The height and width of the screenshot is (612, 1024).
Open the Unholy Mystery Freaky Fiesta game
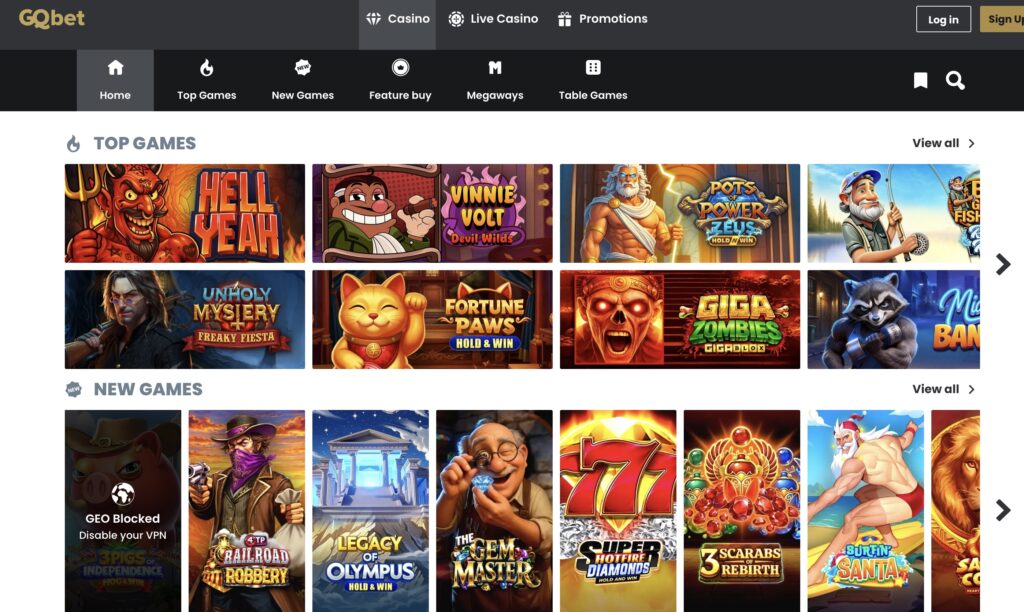click(x=185, y=319)
